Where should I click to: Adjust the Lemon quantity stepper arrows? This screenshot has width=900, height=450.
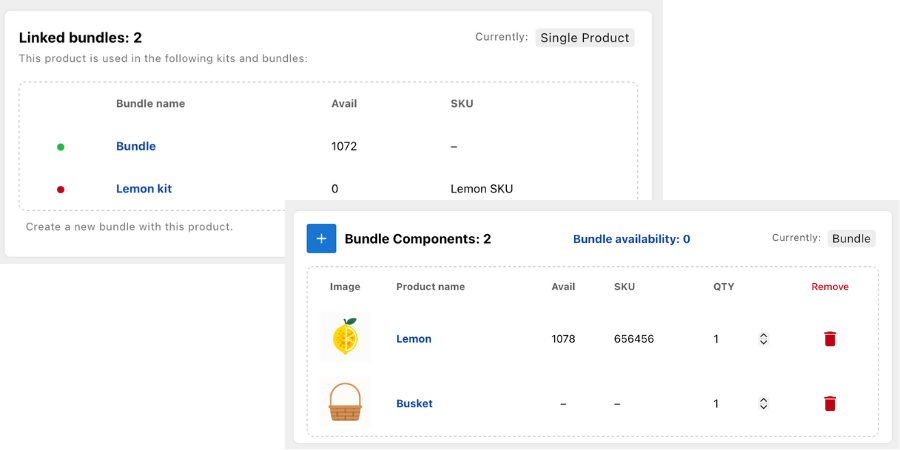click(763, 339)
